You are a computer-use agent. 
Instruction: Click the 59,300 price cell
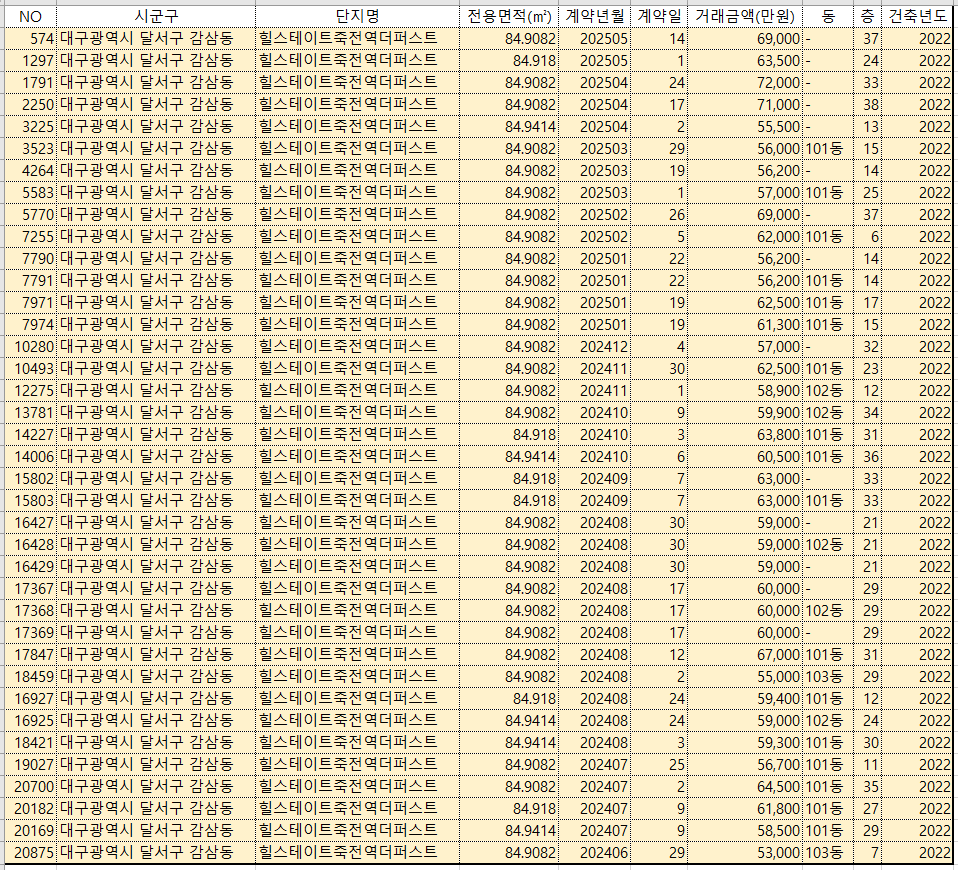point(745,742)
